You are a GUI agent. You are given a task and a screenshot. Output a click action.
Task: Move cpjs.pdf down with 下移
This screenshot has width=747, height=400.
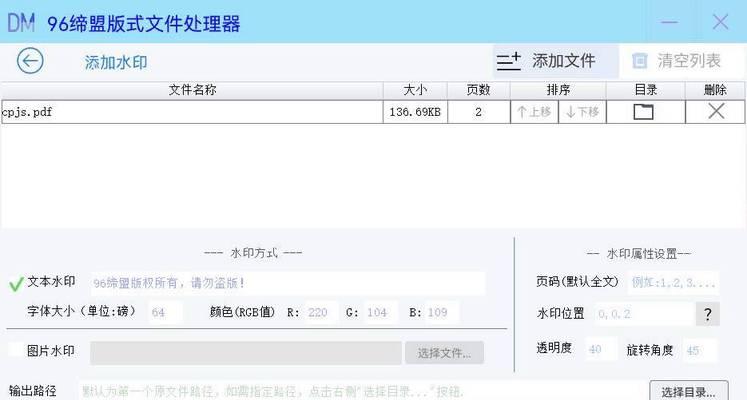(582, 112)
